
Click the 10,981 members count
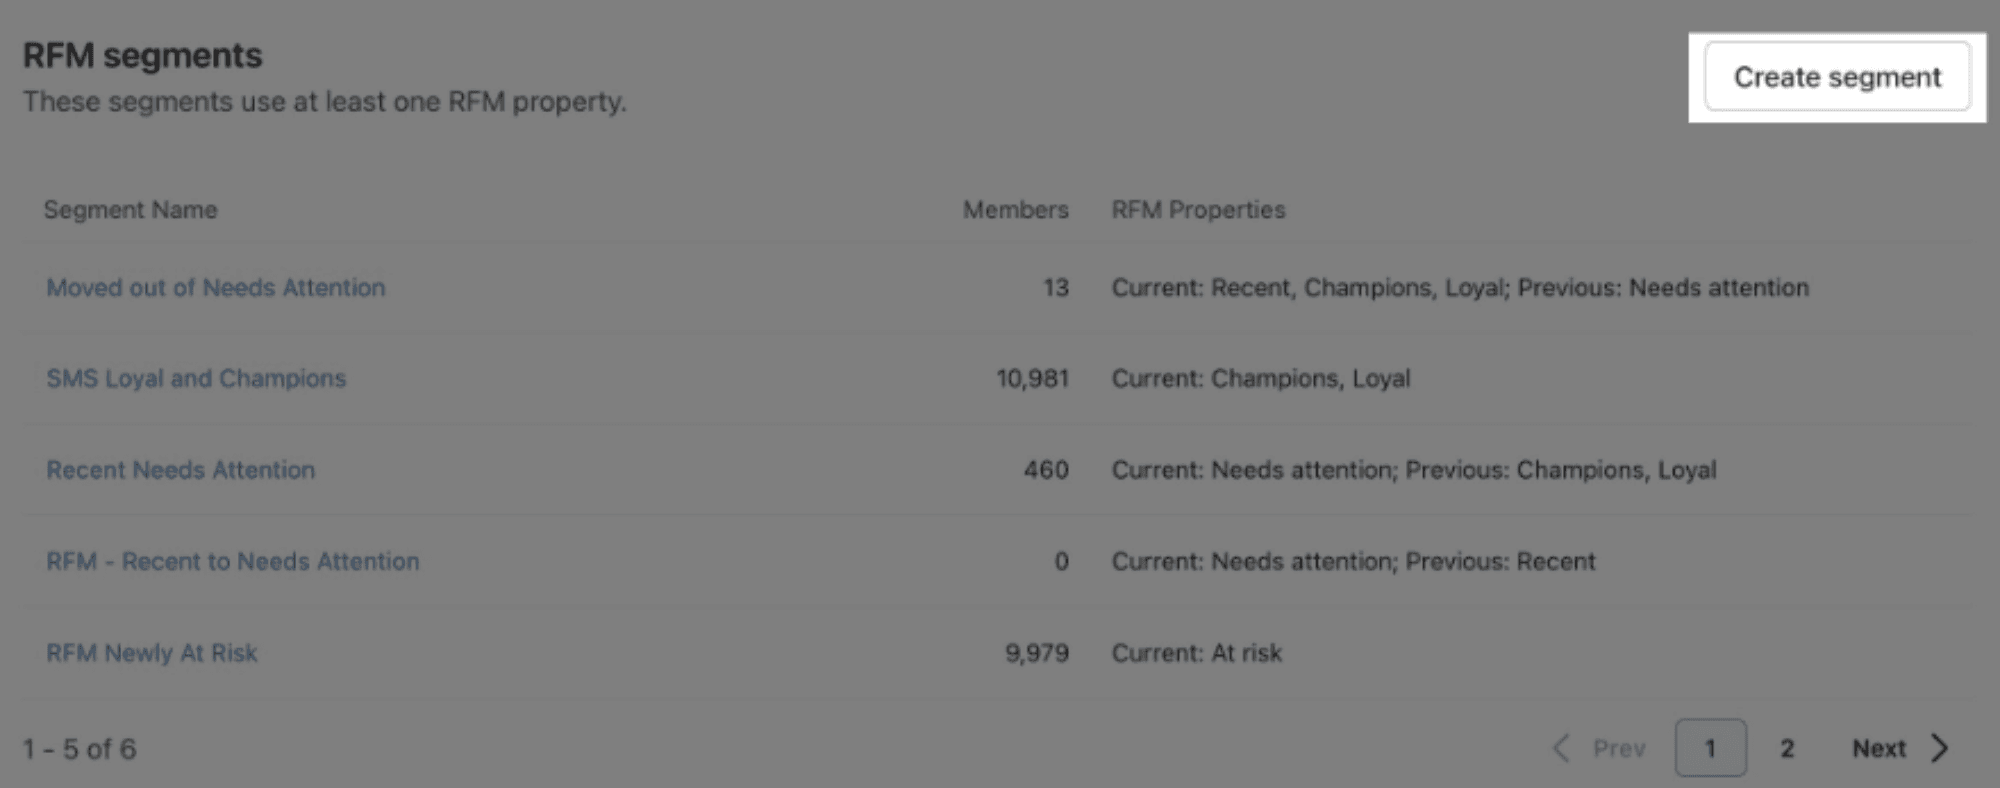(x=1032, y=379)
